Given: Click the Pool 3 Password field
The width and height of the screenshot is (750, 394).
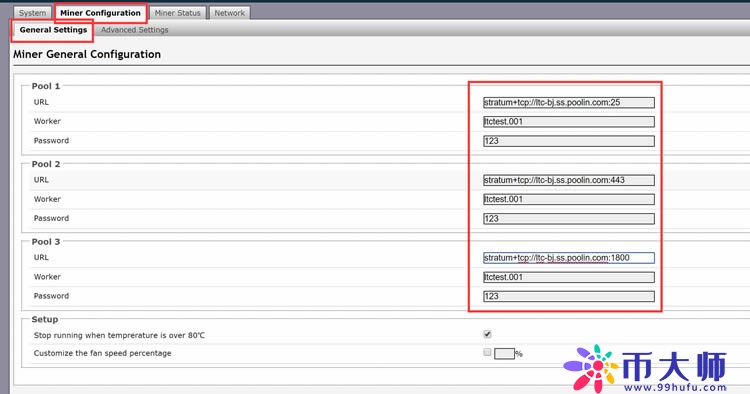Looking at the screenshot, I should click(569, 296).
